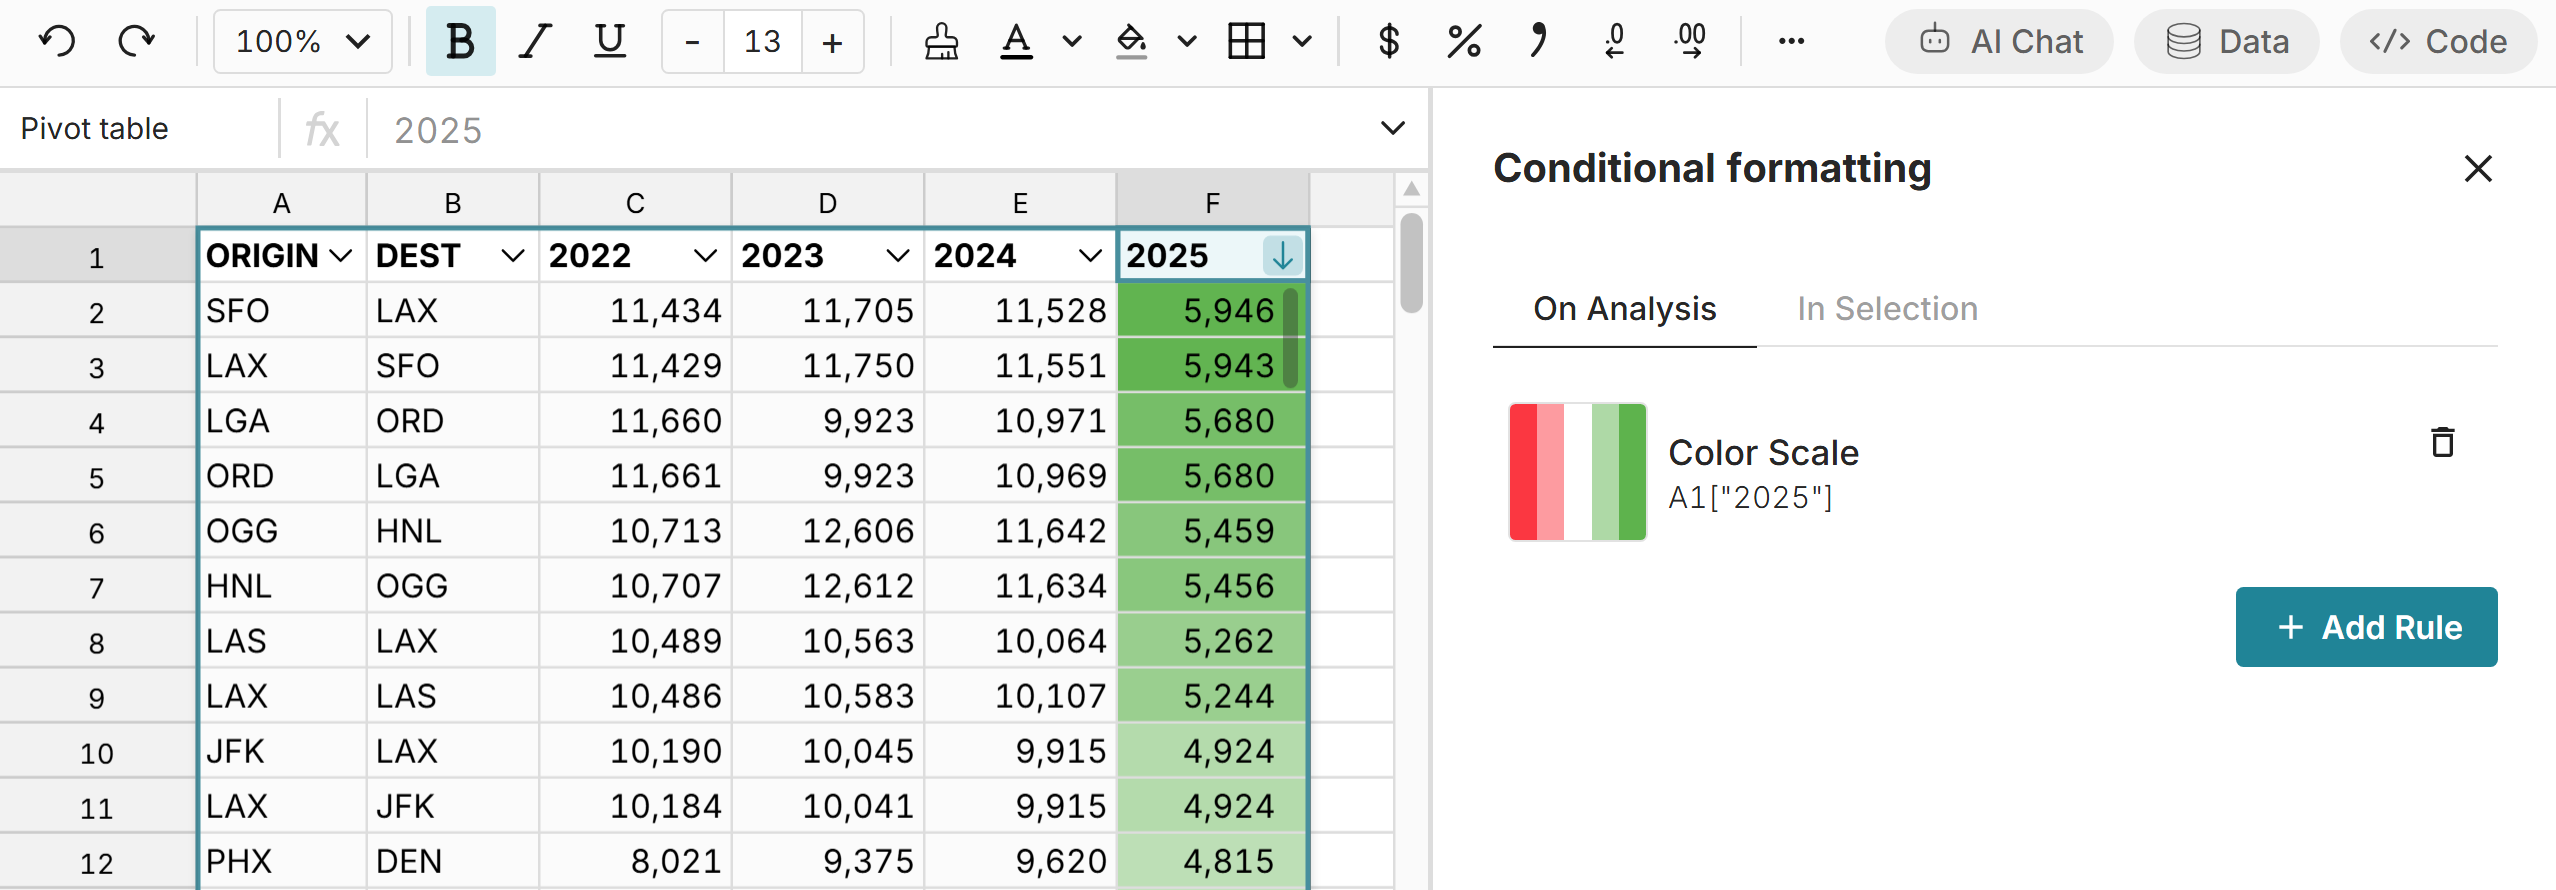
Task: Switch to the In Selection tab
Action: 1887,309
